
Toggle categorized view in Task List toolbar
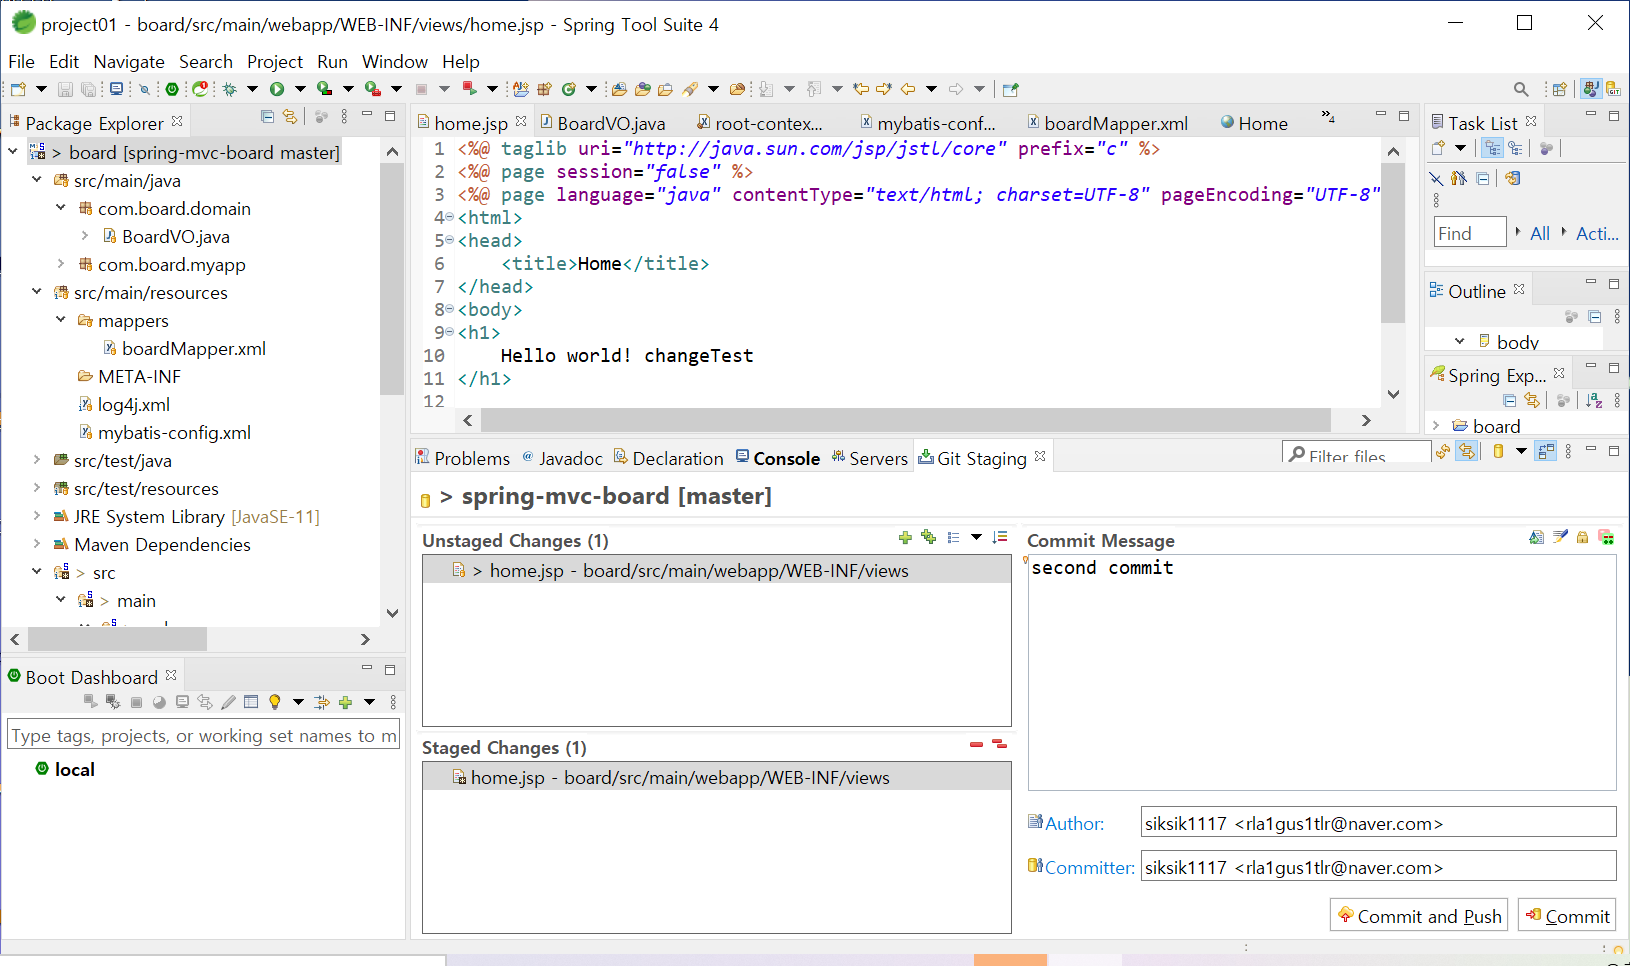[1493, 148]
